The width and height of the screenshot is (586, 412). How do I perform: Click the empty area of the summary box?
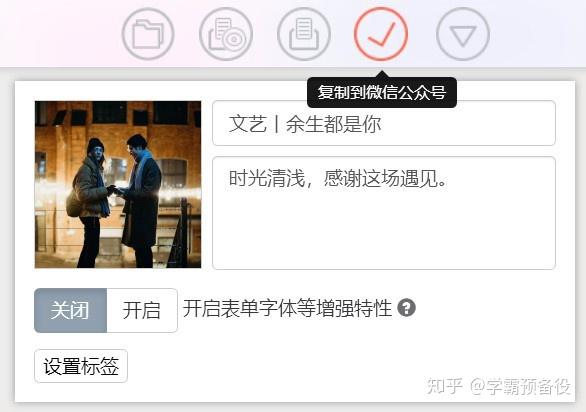pyautogui.click(x=384, y=232)
